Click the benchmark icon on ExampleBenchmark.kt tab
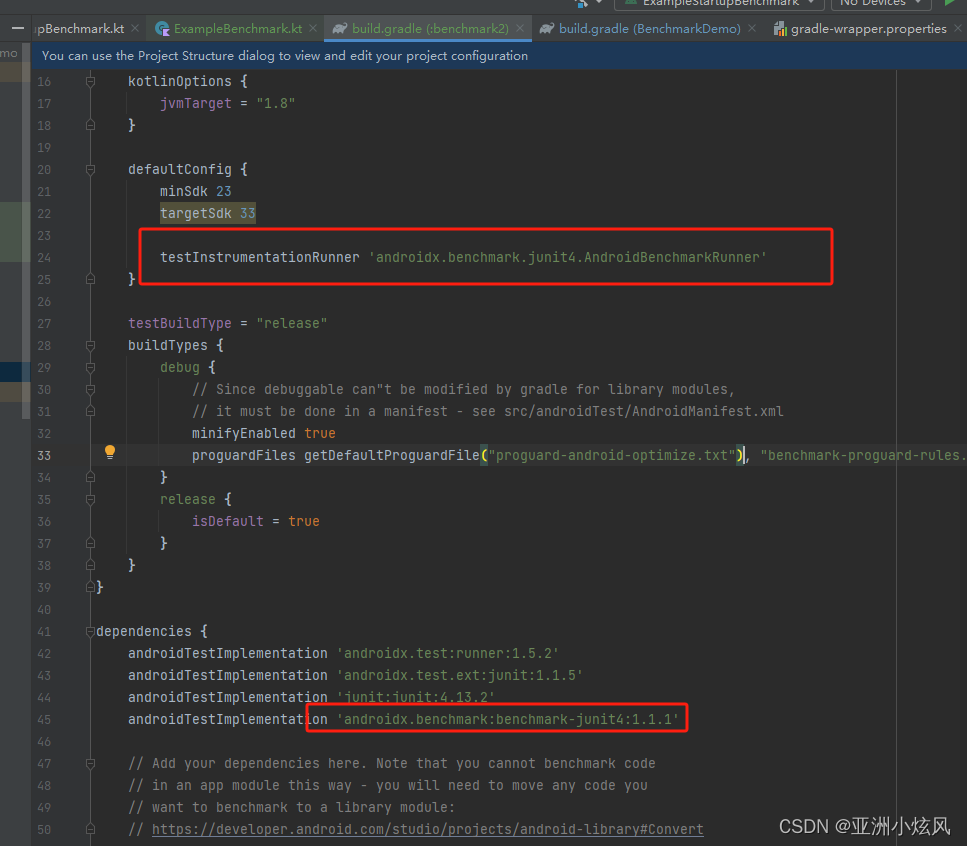Viewport: 967px width, 846px height. pos(161,28)
